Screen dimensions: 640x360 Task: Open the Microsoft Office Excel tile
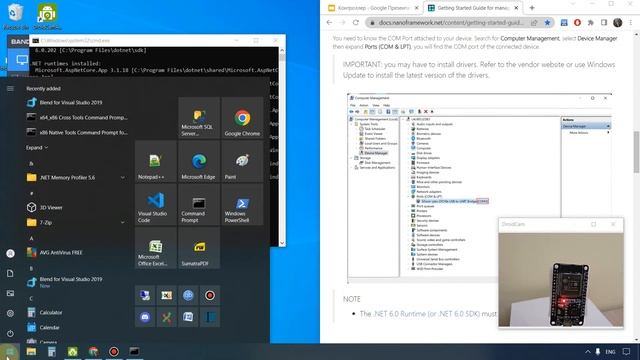[156, 248]
